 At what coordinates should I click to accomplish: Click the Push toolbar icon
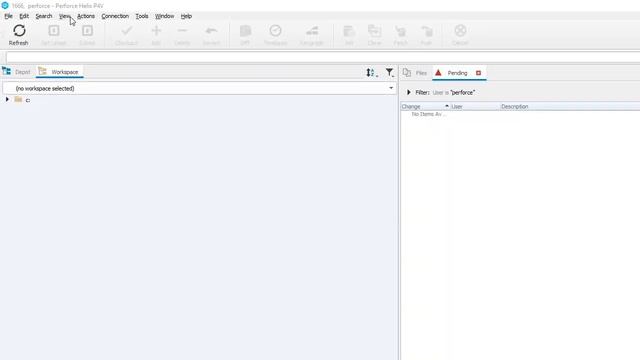pos(427,31)
